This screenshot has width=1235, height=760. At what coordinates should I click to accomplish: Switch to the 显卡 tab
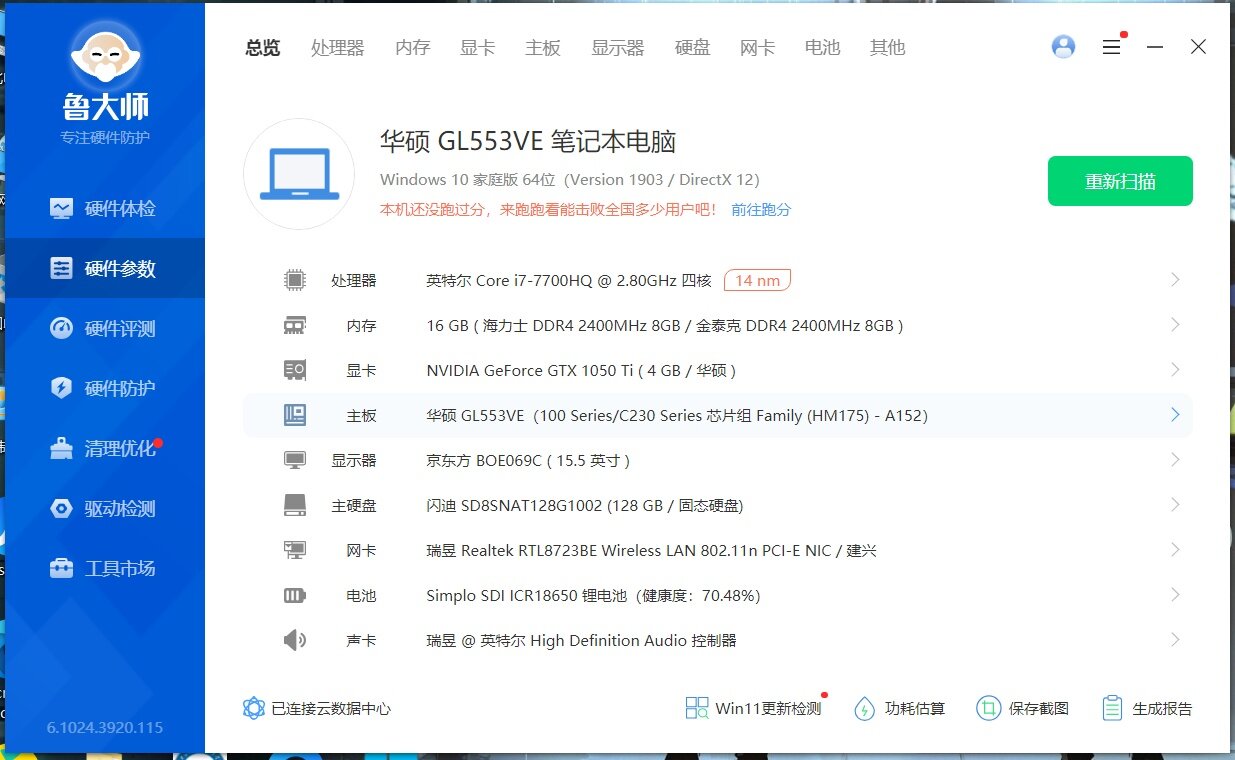click(477, 47)
